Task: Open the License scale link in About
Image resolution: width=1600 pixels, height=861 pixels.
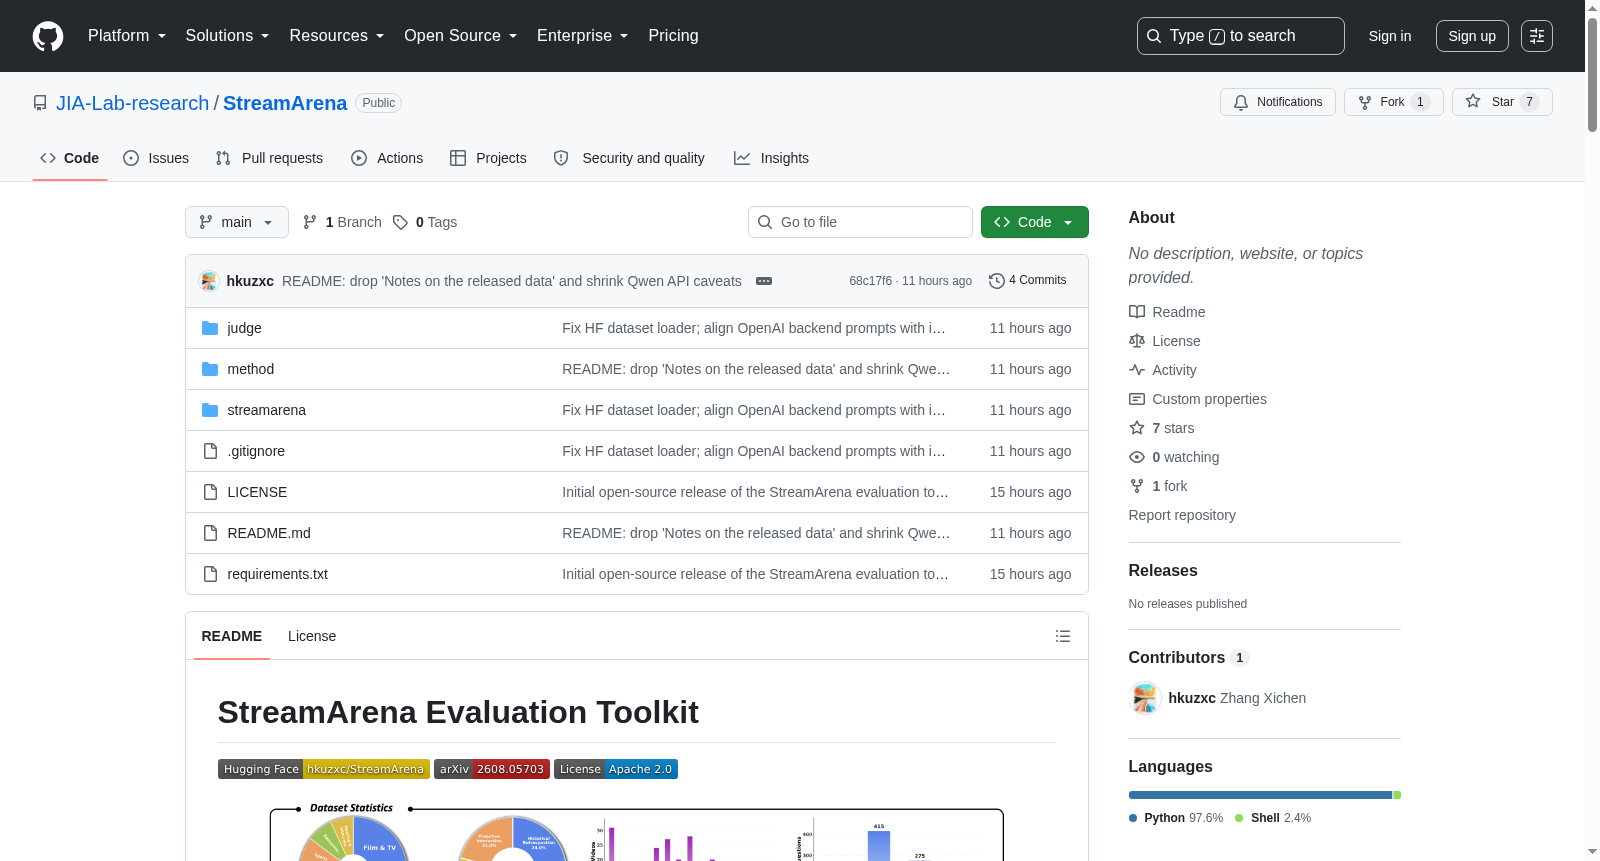Action: pos(1165,341)
